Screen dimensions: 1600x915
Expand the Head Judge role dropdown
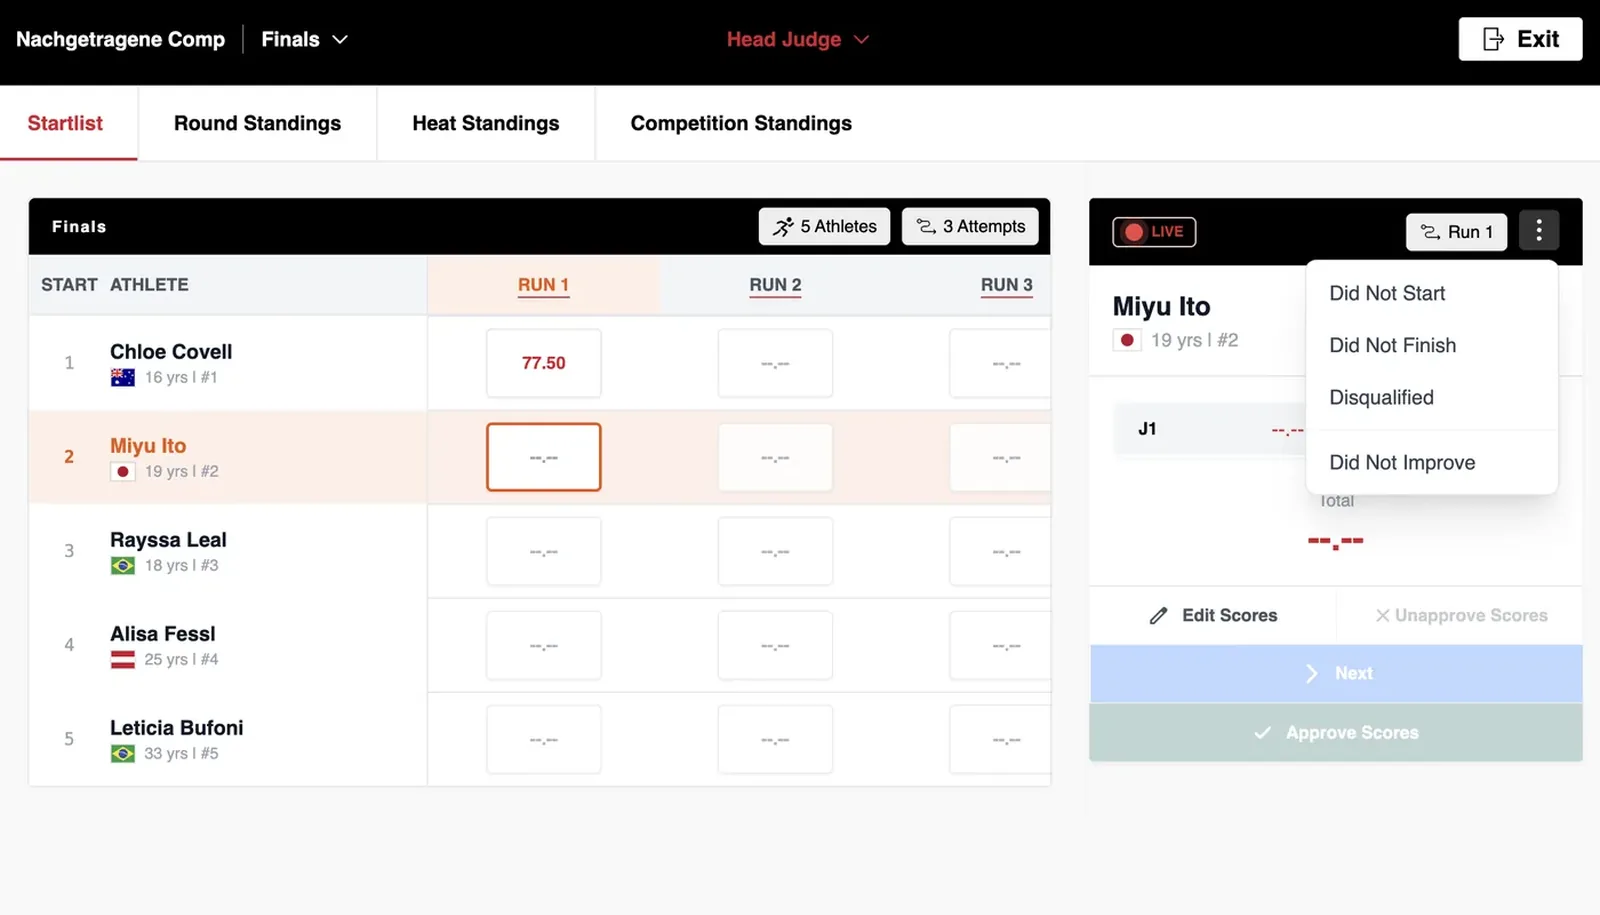pyautogui.click(x=798, y=39)
